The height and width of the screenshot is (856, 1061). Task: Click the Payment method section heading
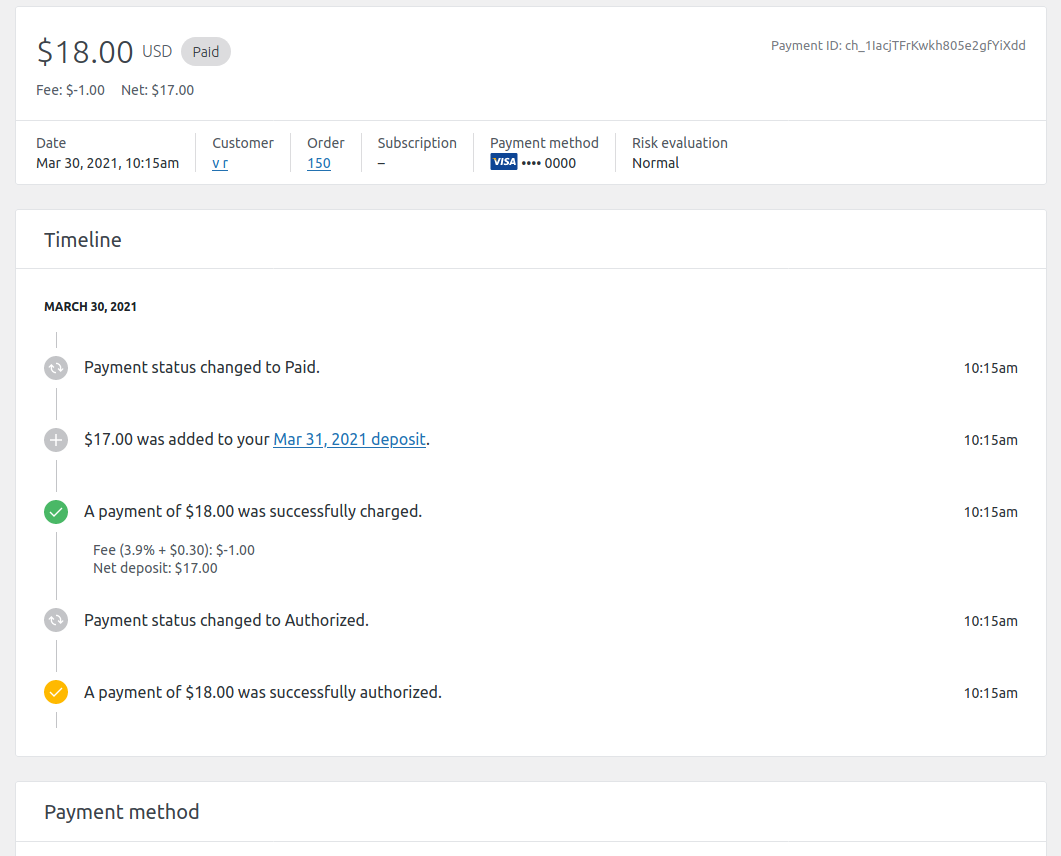pyautogui.click(x=122, y=812)
